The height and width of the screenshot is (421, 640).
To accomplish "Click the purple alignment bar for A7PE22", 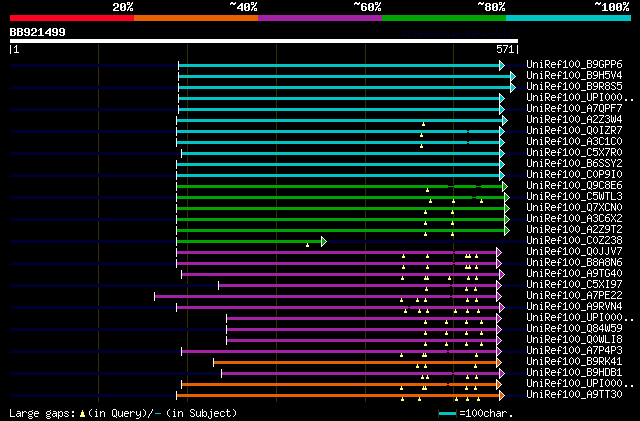I will click(x=326, y=296).
